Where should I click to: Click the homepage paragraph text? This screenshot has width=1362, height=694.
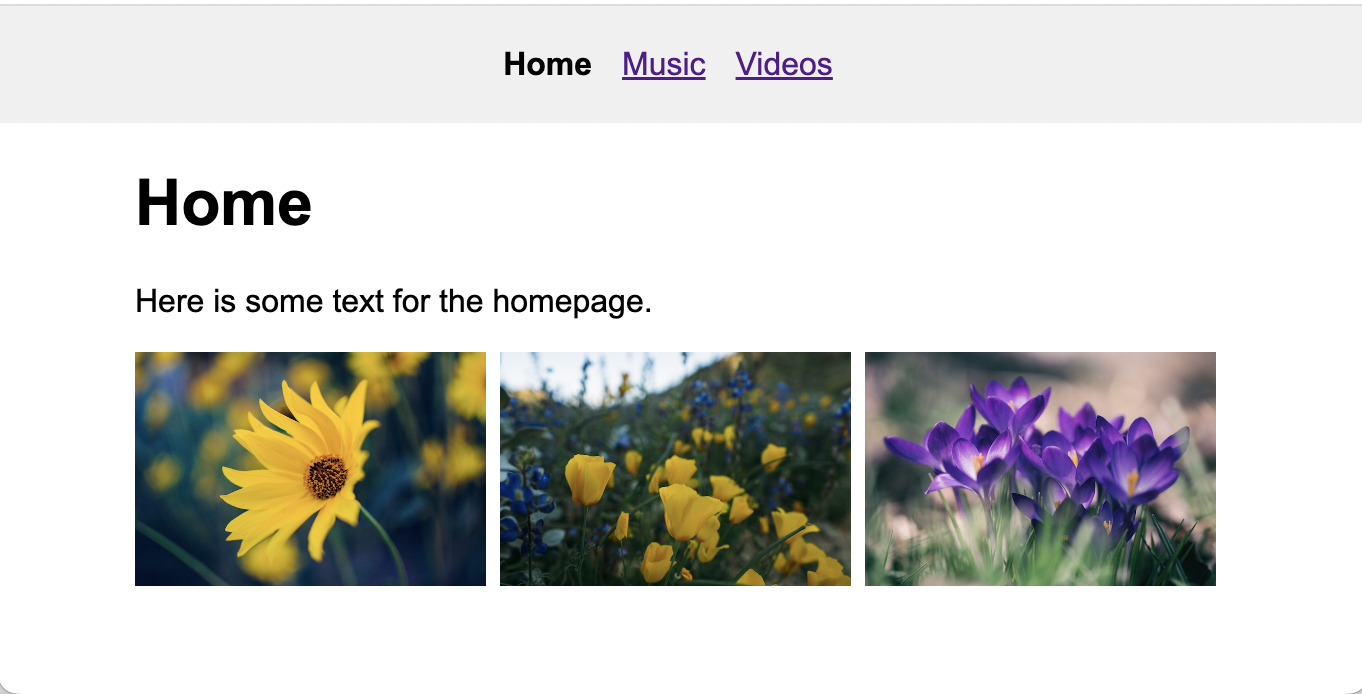click(x=393, y=301)
